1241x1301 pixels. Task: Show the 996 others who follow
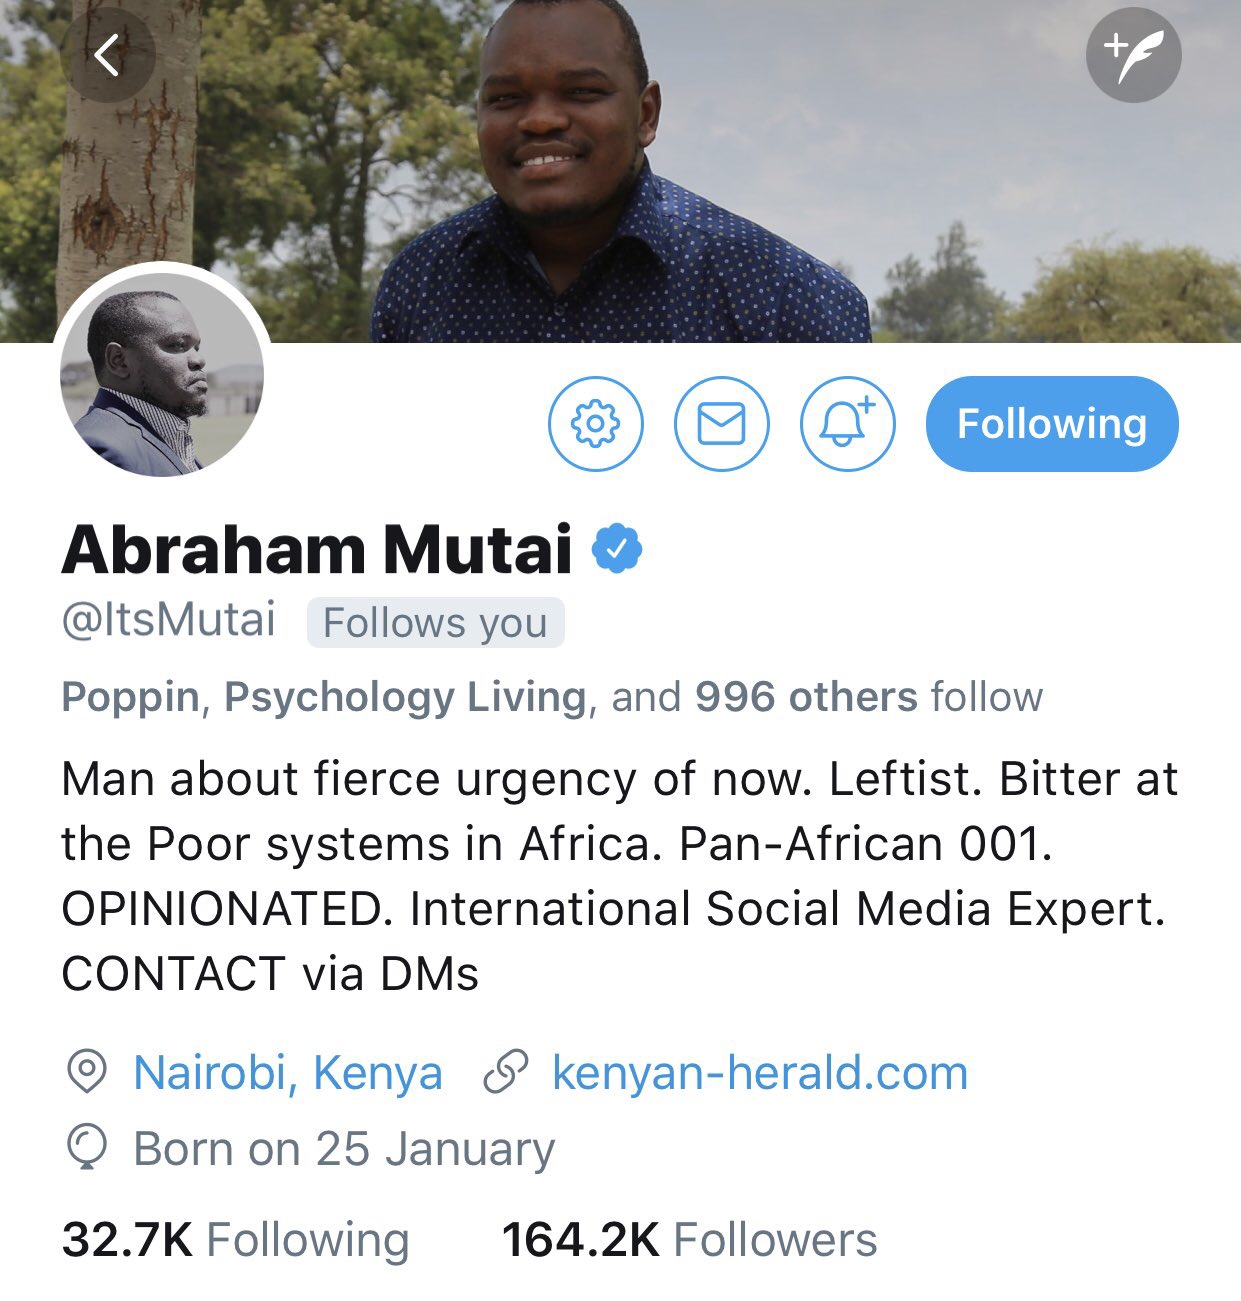(806, 696)
